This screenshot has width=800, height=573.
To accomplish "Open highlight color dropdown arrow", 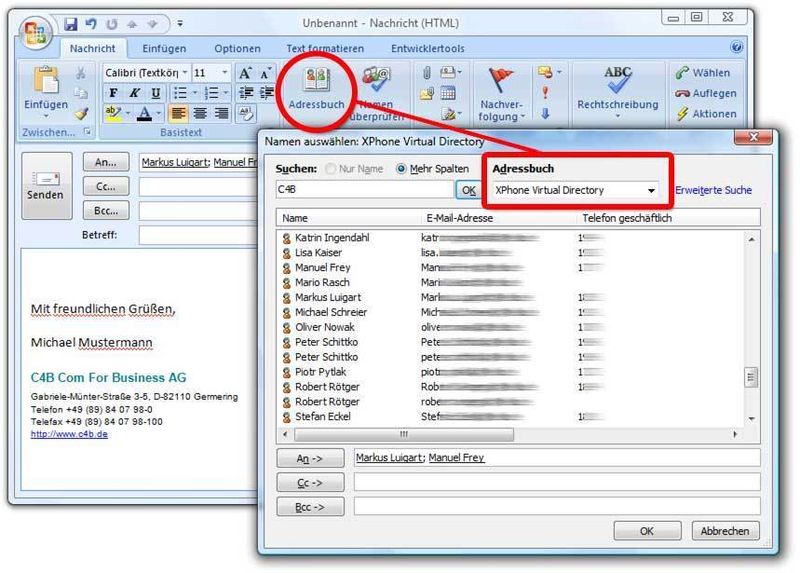I will point(128,113).
